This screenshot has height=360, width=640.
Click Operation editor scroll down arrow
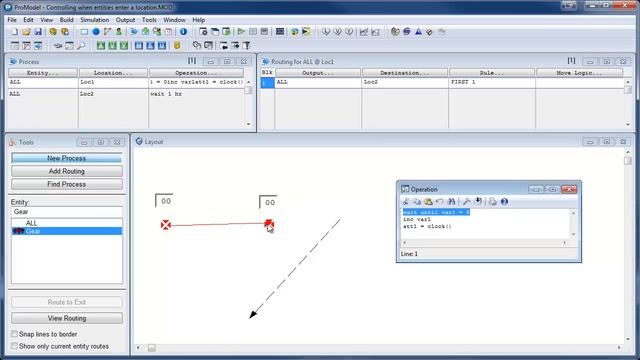point(573,234)
